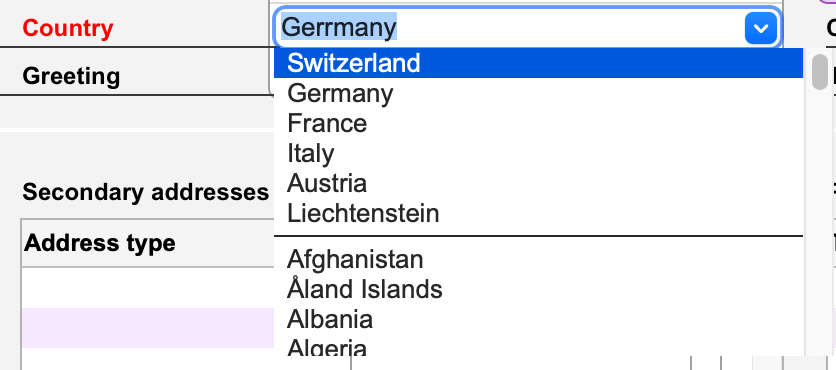The height and width of the screenshot is (370, 836).
Task: Click the Country field label
Action: [68, 28]
